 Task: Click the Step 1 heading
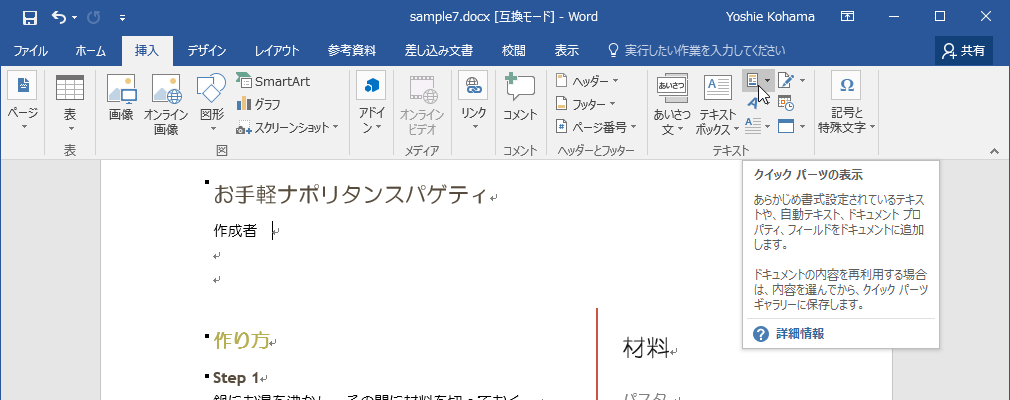click(x=236, y=378)
